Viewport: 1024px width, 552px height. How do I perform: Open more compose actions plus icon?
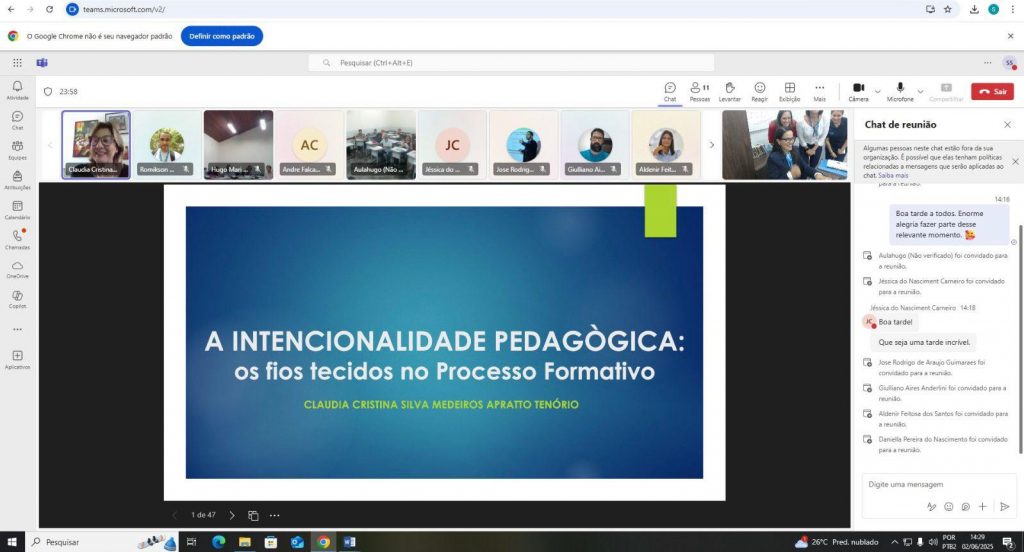982,506
